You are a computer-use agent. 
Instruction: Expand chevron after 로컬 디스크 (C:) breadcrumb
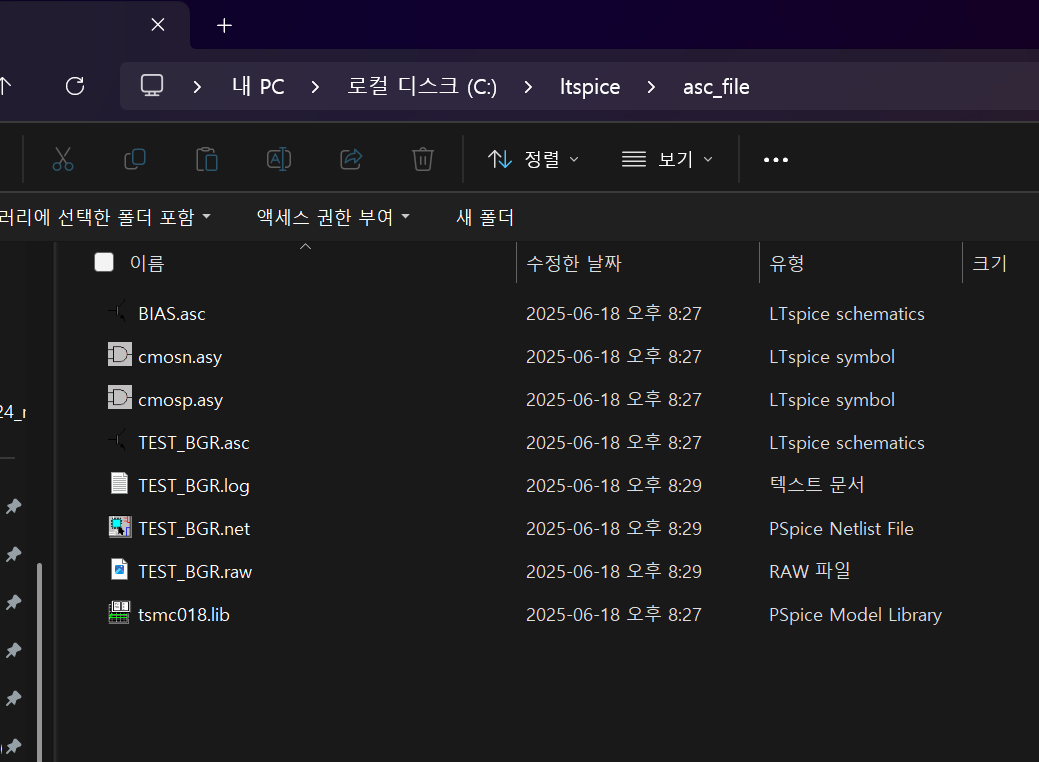pos(528,87)
